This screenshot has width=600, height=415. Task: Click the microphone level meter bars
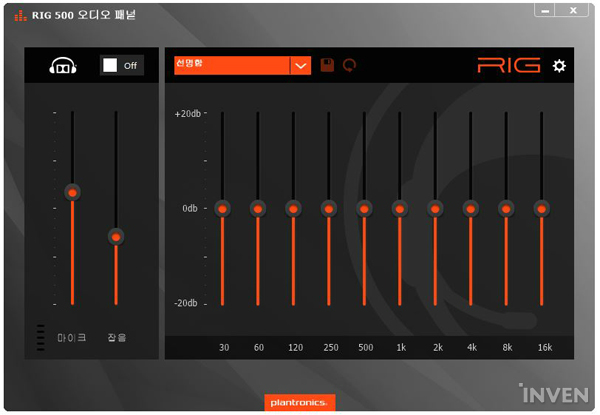click(41, 337)
